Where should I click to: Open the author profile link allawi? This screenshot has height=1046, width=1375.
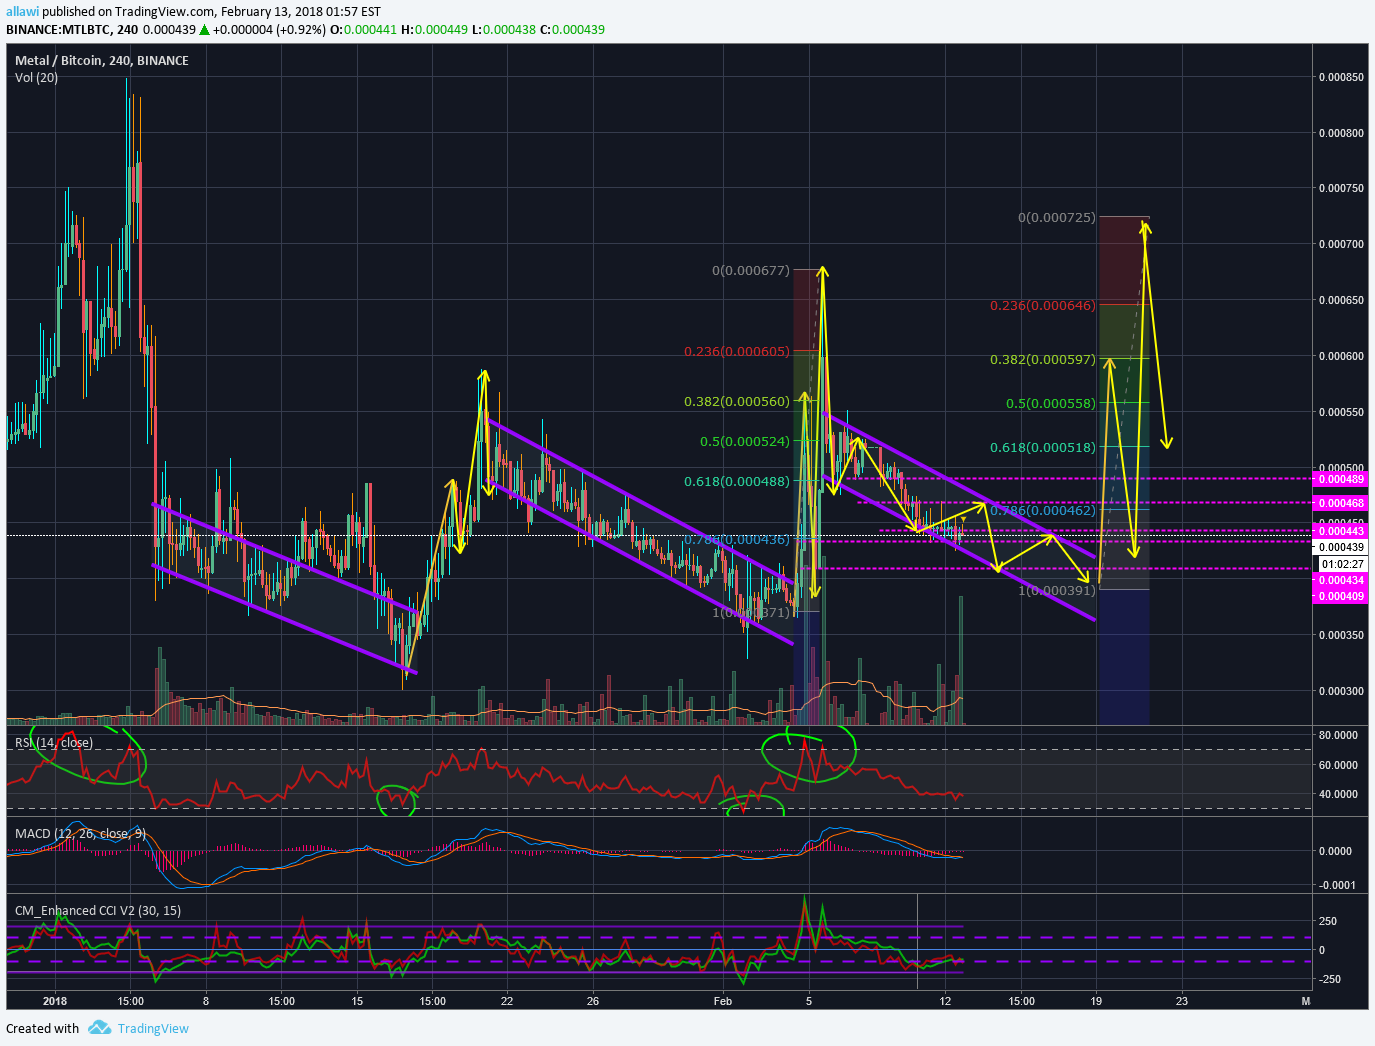21,11
